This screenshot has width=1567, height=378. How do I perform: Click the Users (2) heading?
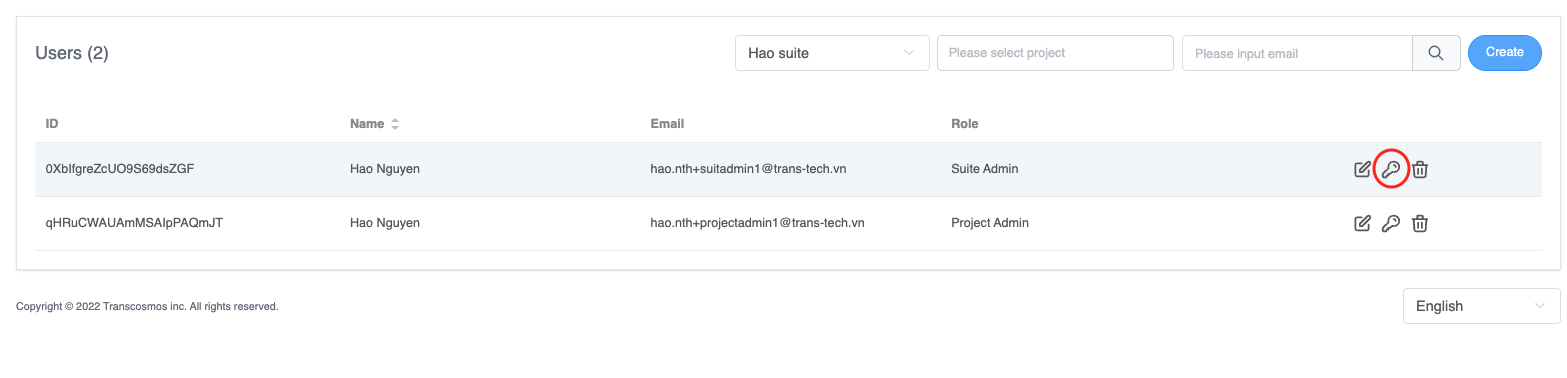(72, 53)
